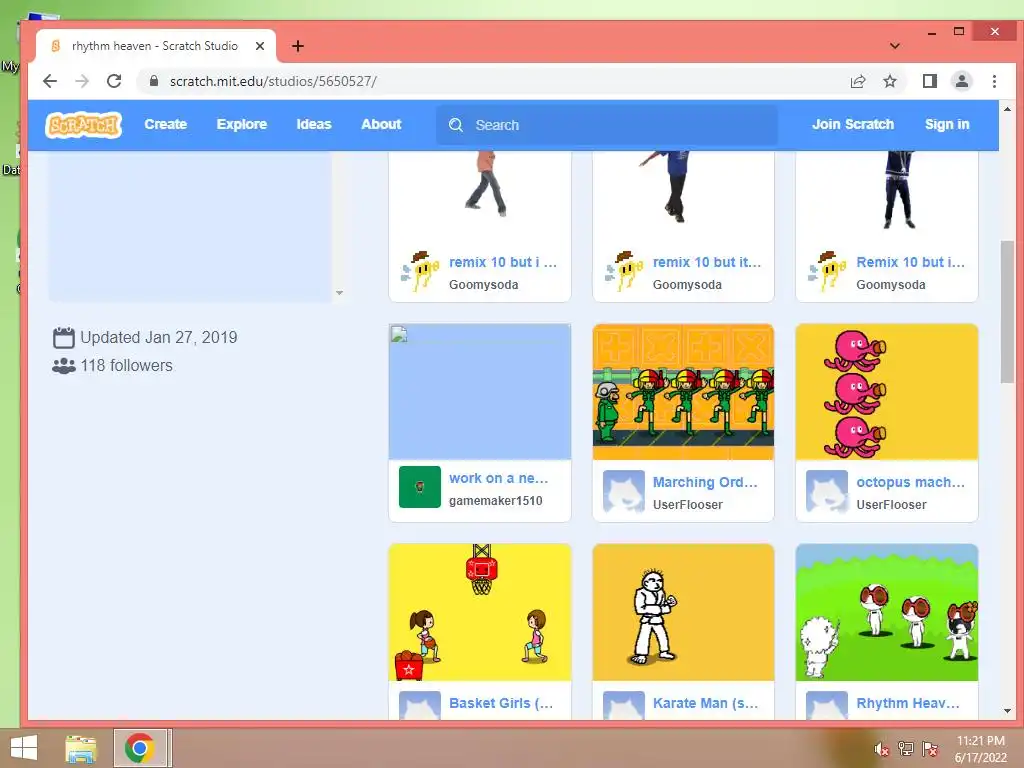This screenshot has height=768, width=1024.
Task: Open broken-image thumbnail of 'work on a ne...'
Action: (x=480, y=392)
